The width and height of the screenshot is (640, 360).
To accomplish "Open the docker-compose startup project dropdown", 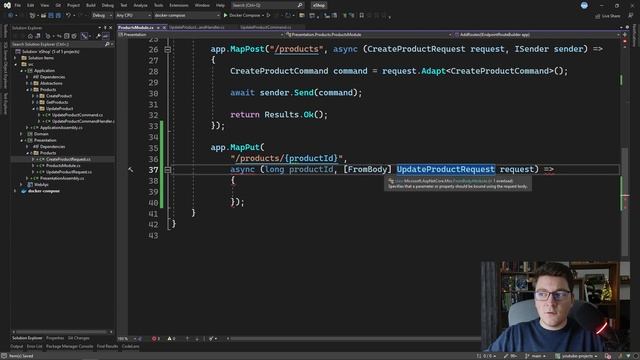I will click(x=187, y=16).
